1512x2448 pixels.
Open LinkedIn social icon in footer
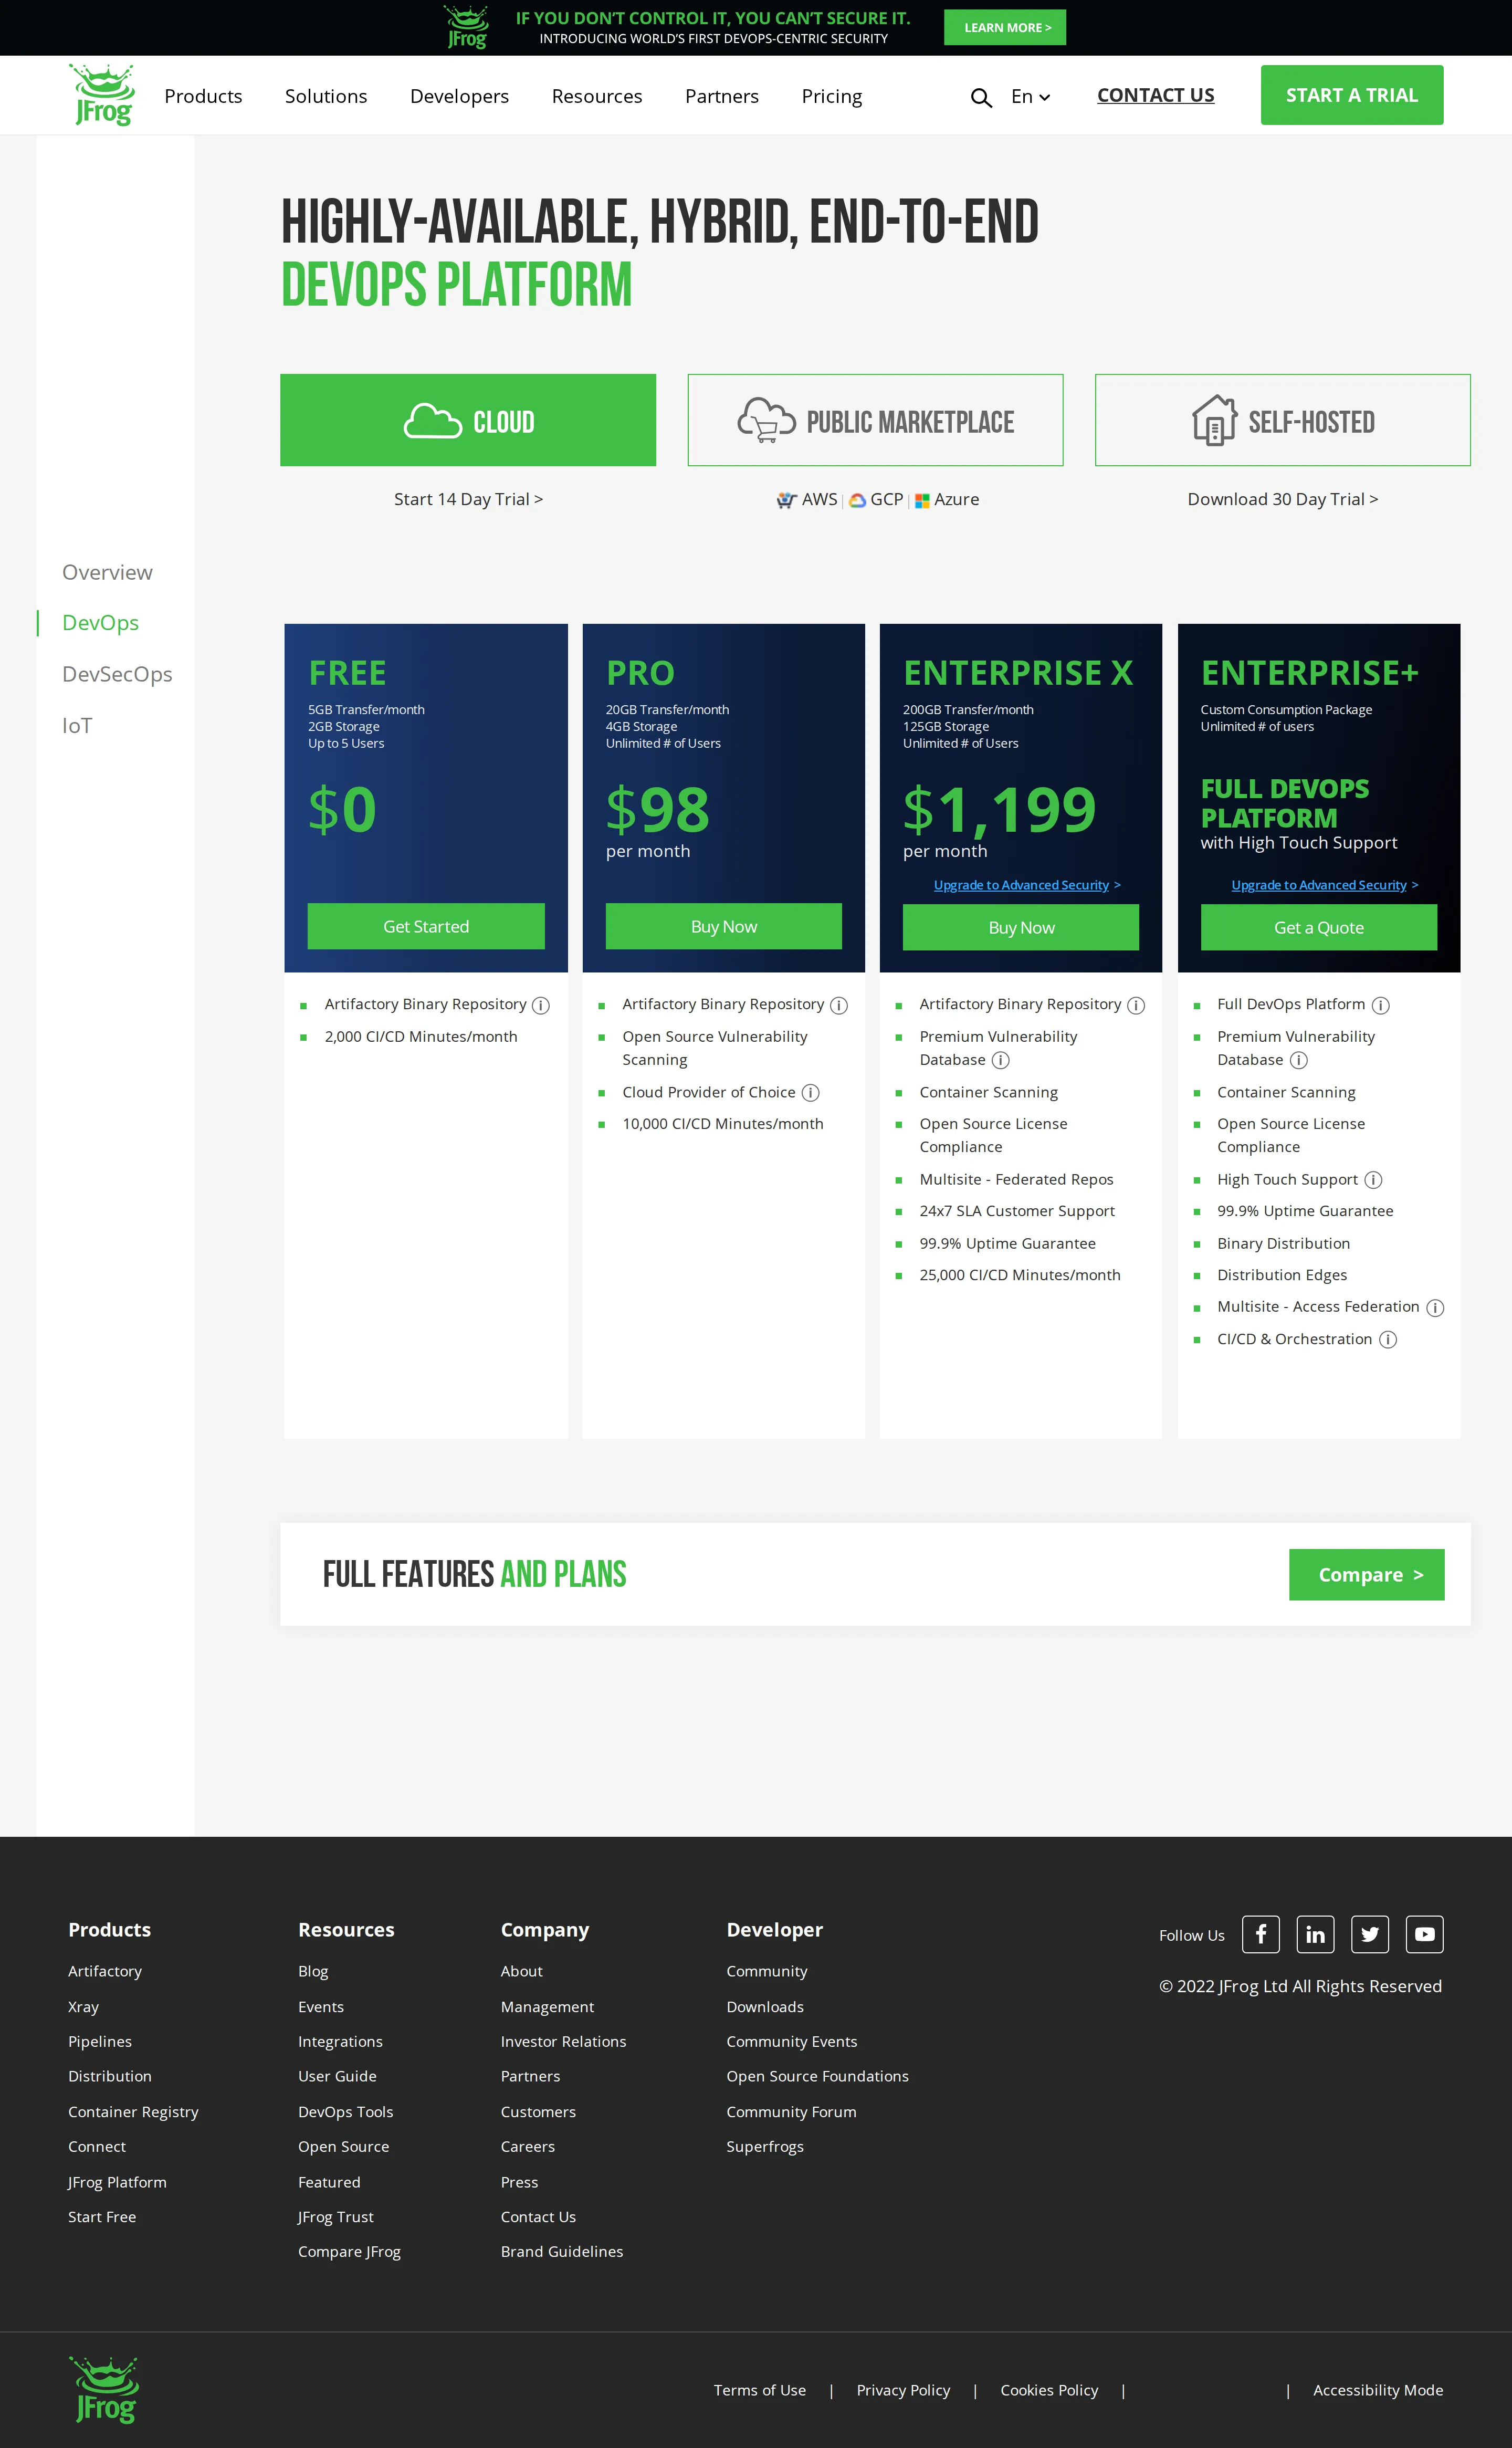(x=1315, y=1934)
